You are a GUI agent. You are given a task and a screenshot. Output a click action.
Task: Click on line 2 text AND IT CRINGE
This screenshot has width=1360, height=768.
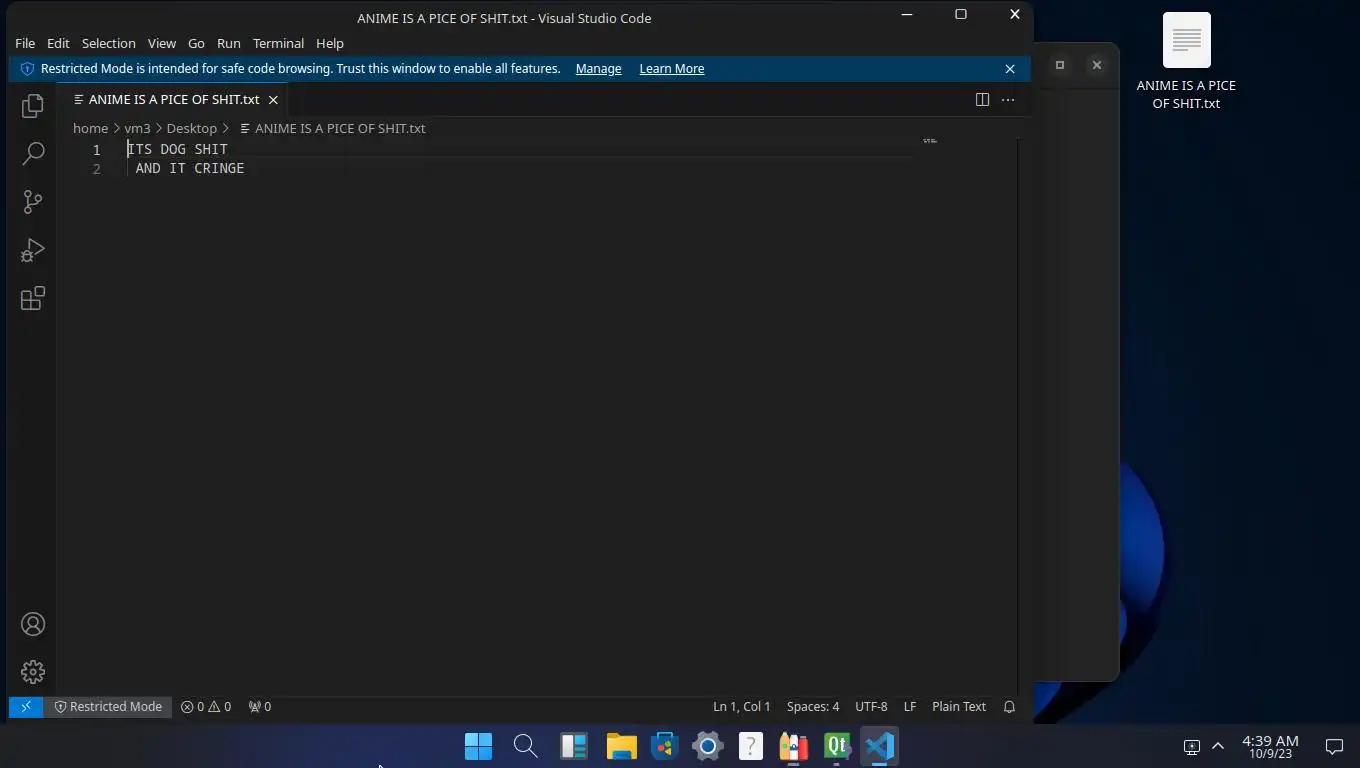pyautogui.click(x=190, y=168)
